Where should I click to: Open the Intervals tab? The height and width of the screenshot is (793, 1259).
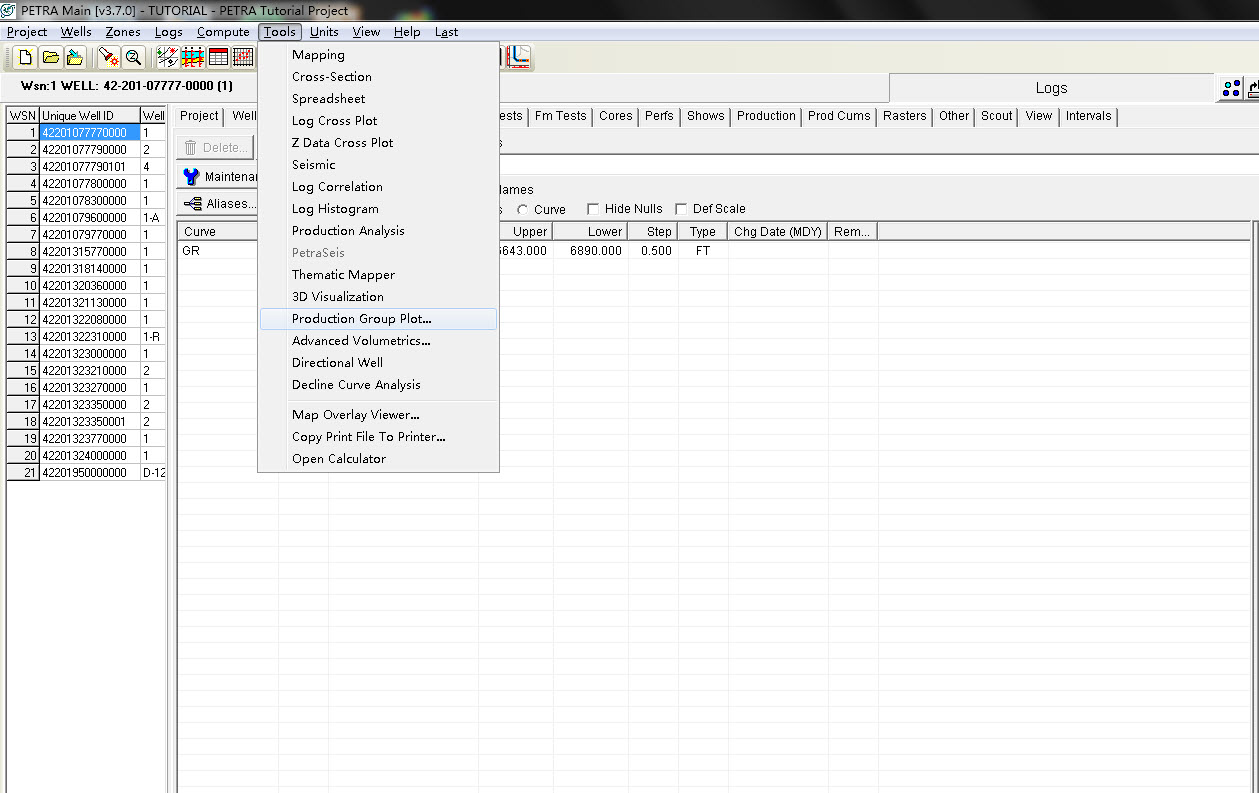(x=1088, y=116)
